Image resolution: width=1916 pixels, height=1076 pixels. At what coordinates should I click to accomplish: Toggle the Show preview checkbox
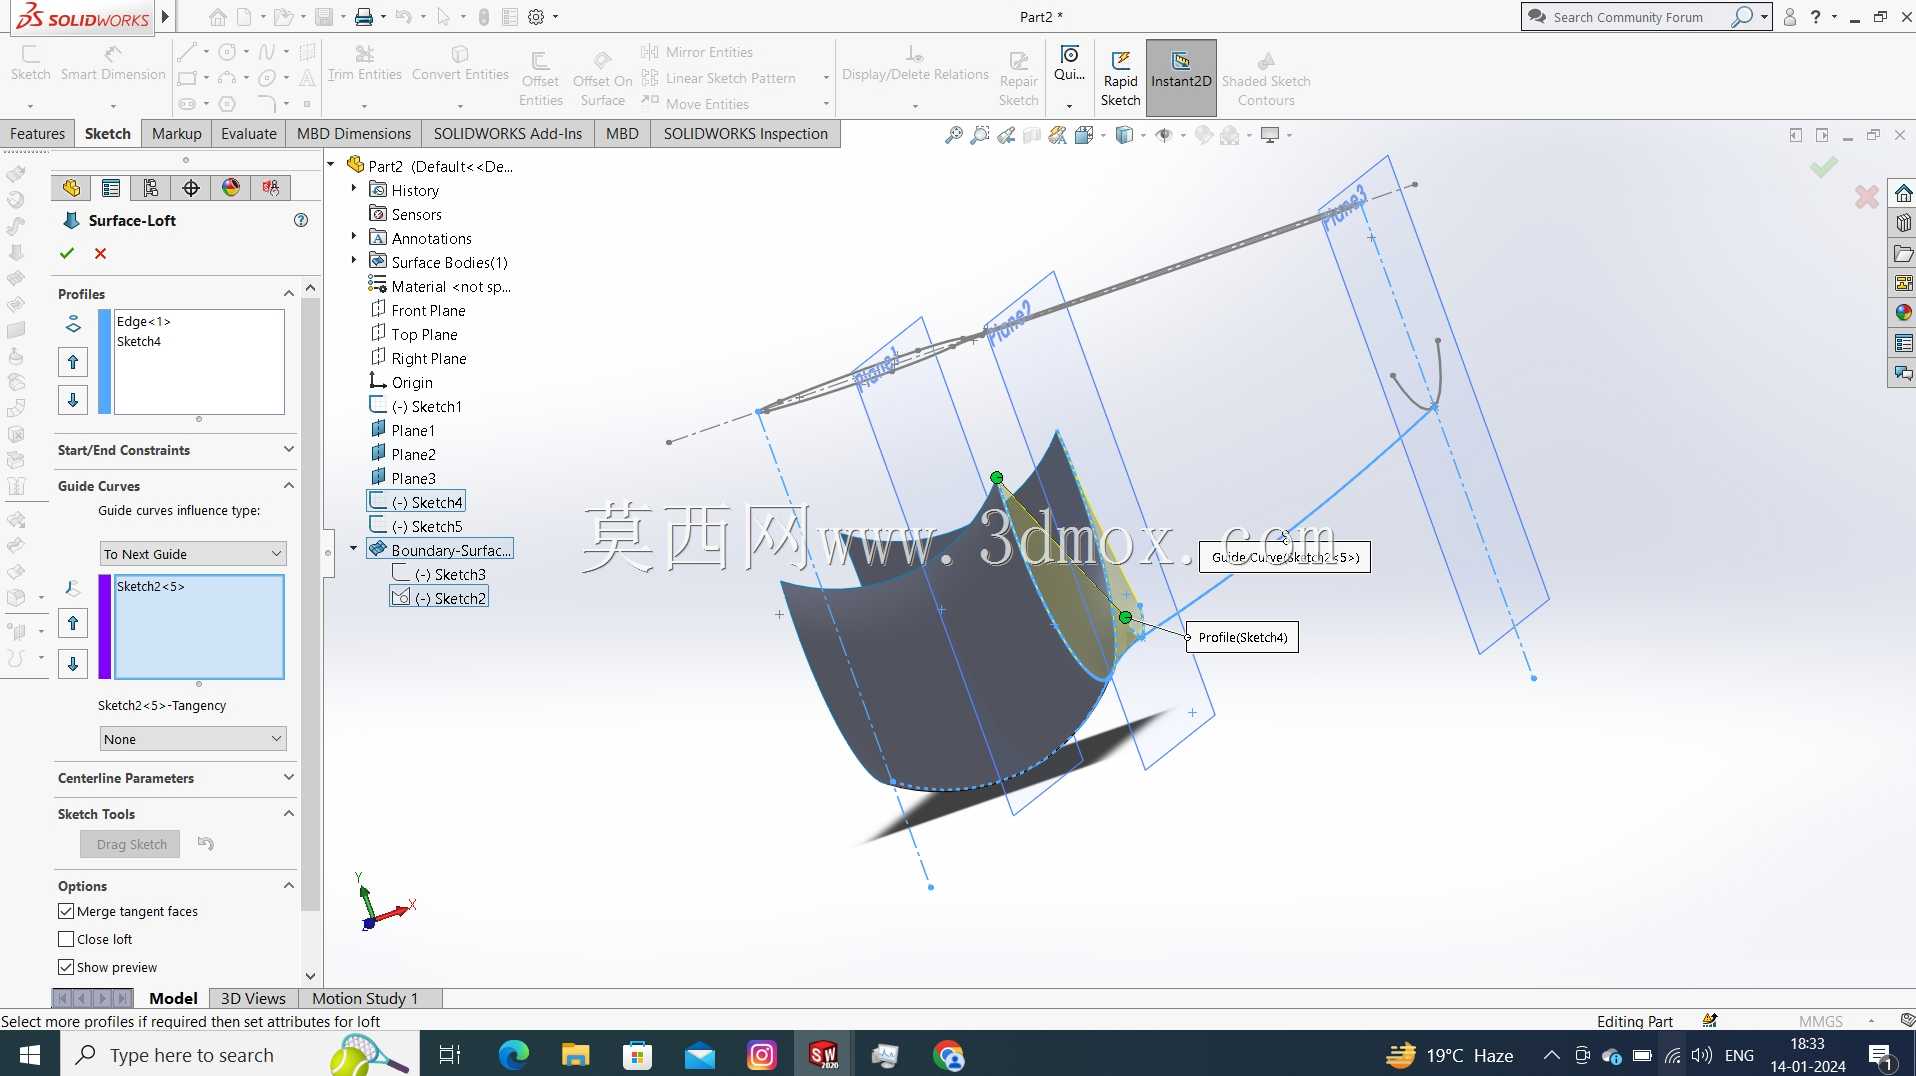point(66,967)
